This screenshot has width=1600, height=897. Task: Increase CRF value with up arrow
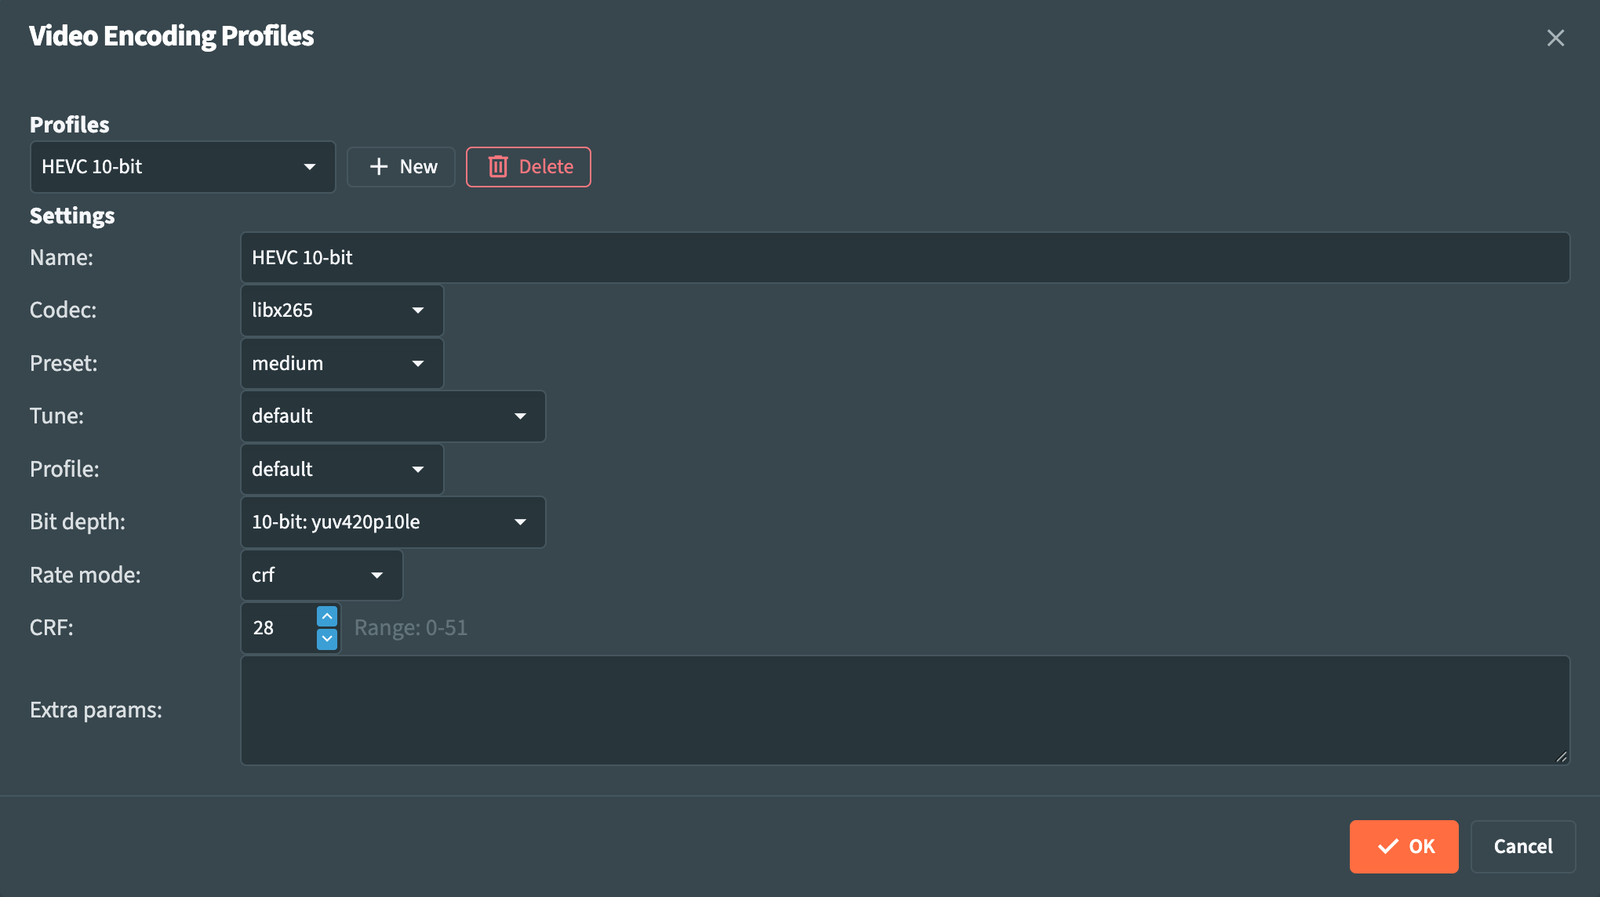327,616
